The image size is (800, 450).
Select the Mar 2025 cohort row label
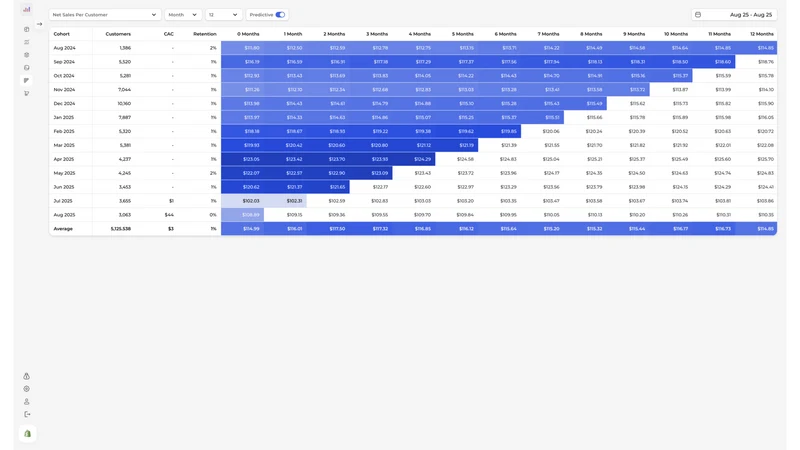64,145
